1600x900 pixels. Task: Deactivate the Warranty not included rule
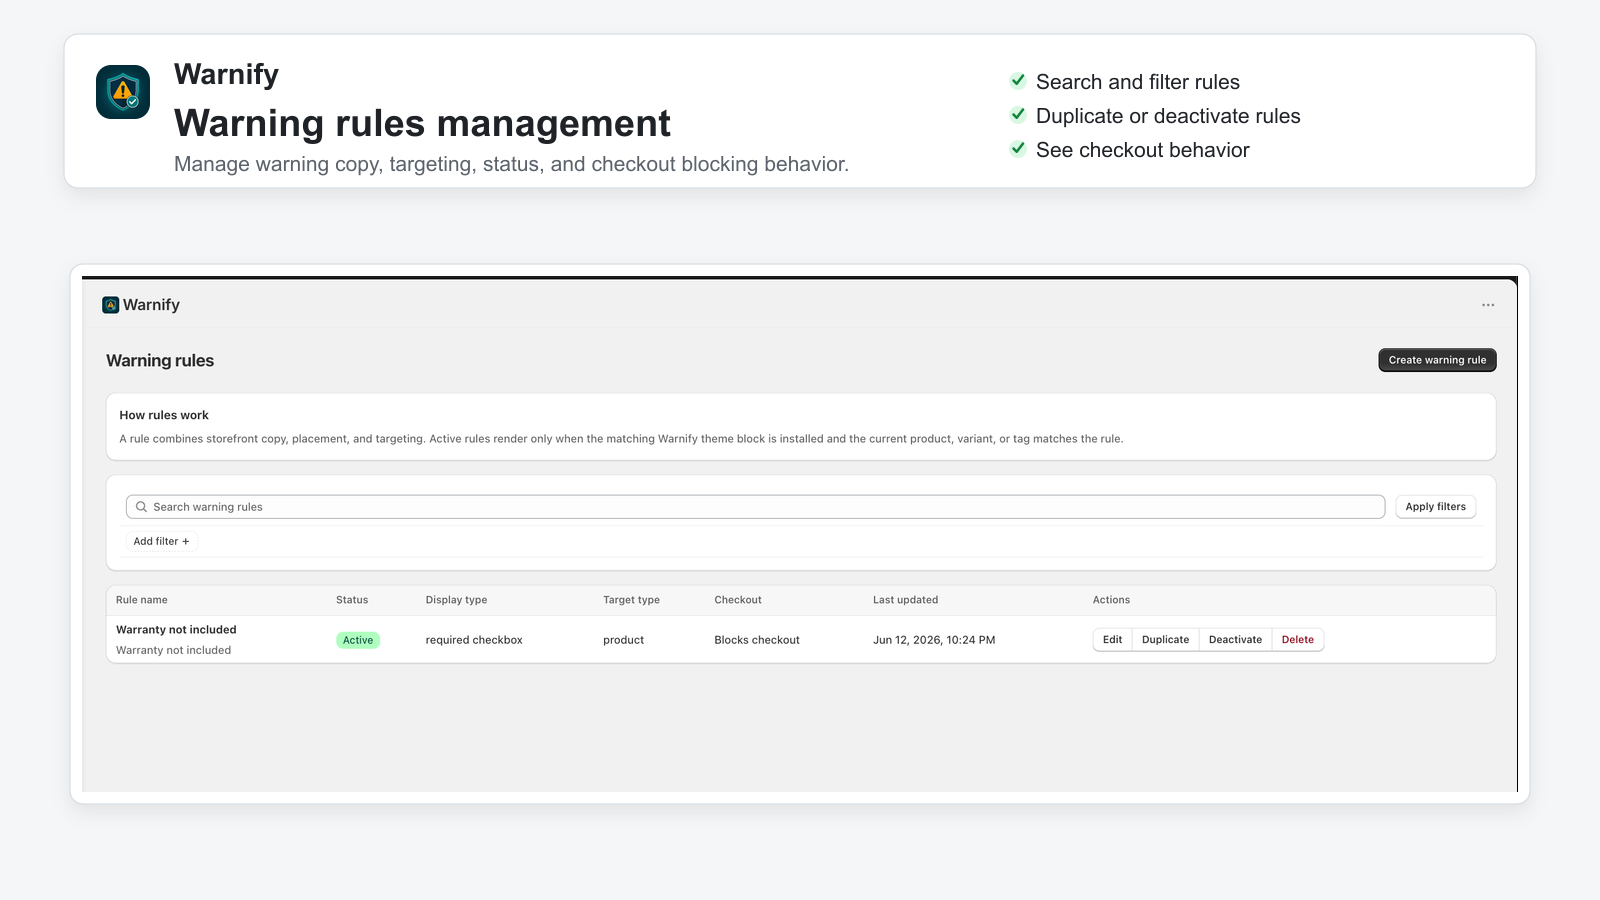coord(1235,640)
